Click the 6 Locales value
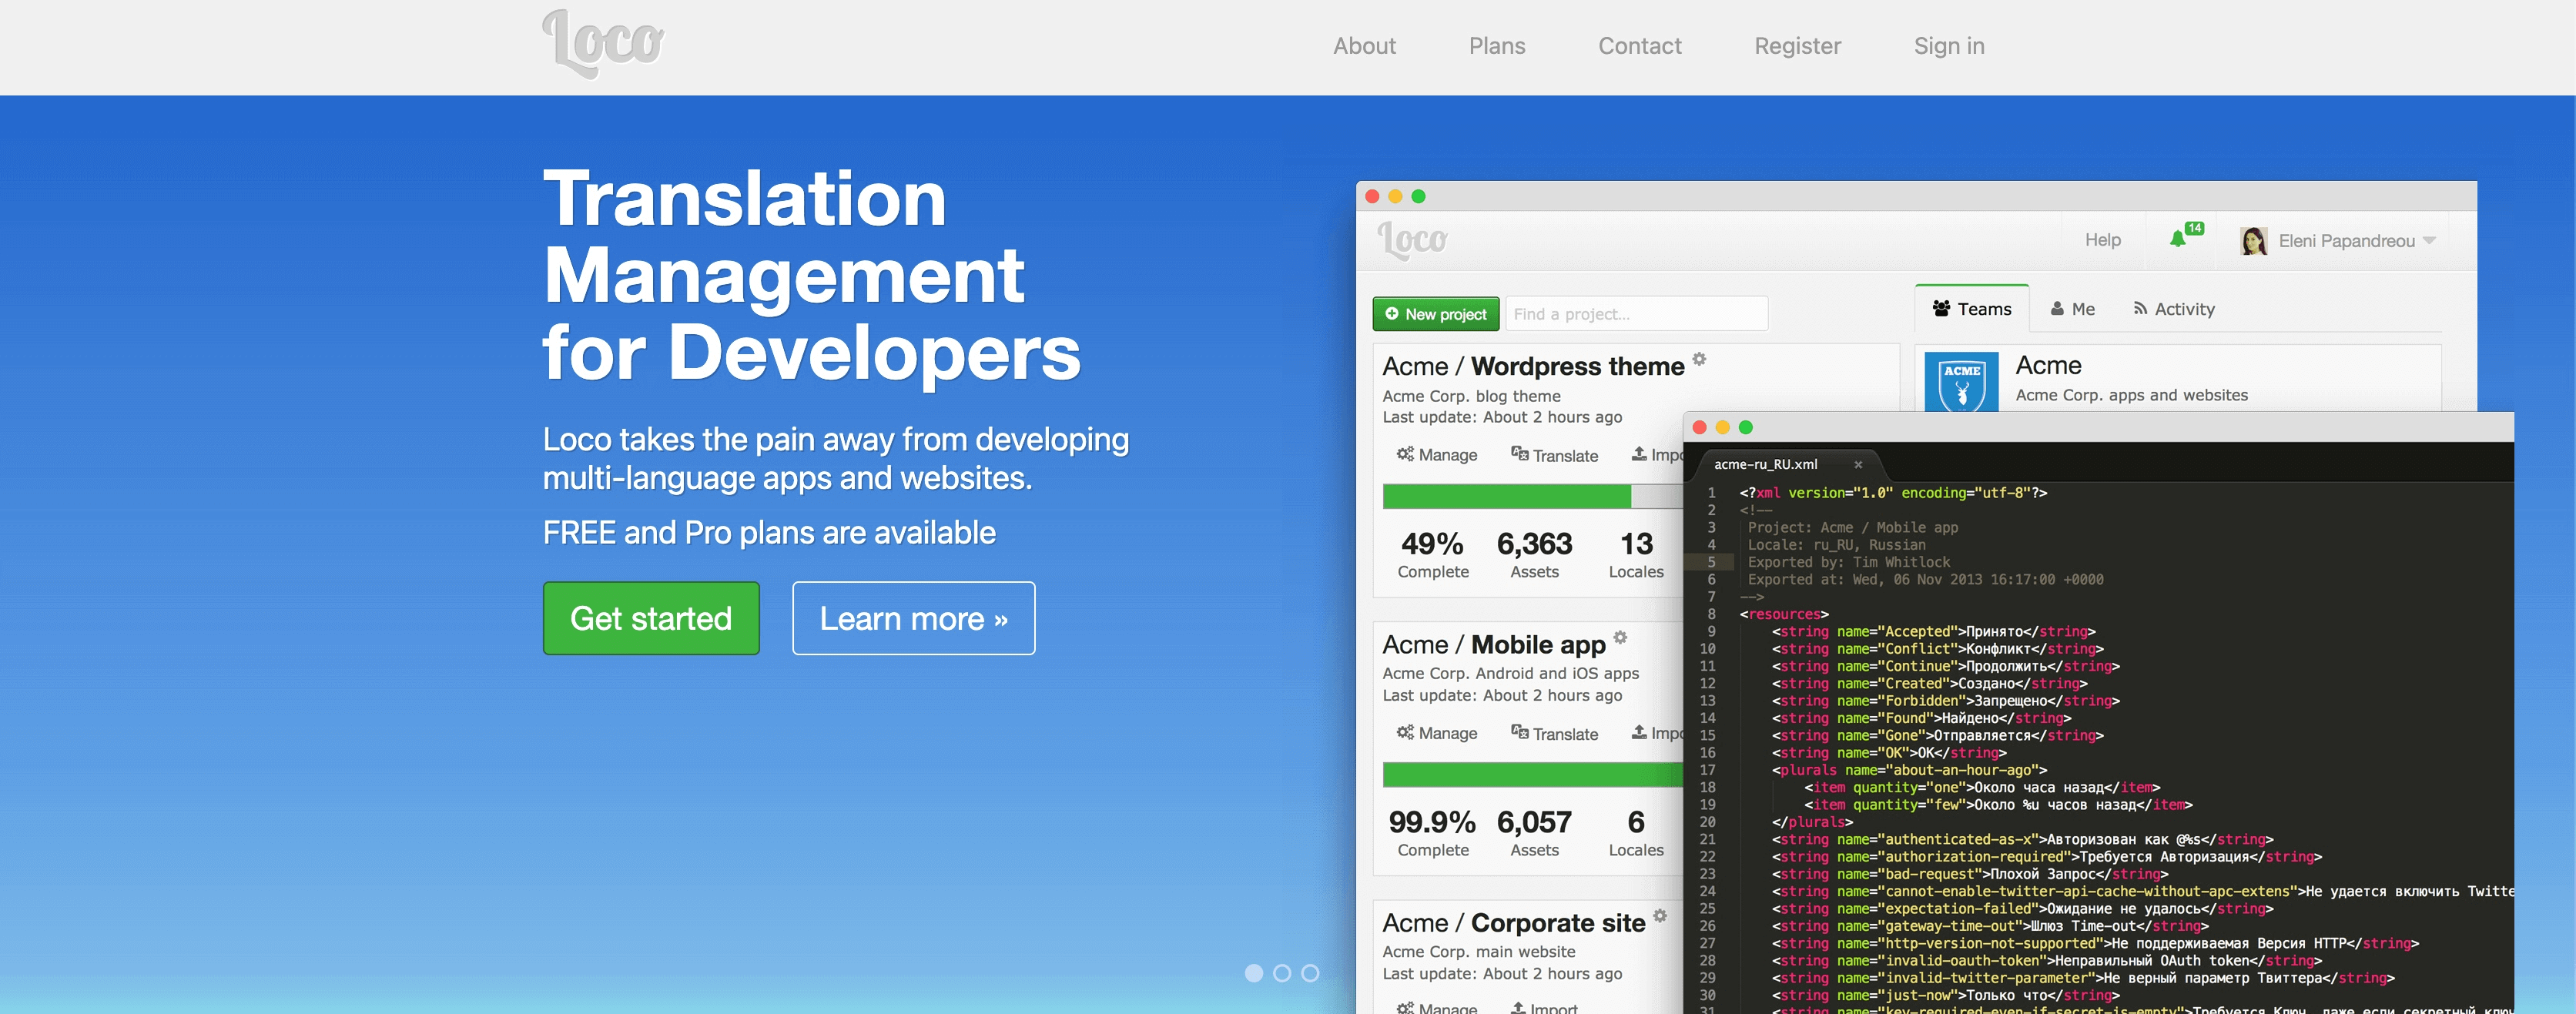Viewport: 2576px width, 1014px height. coord(1636,822)
